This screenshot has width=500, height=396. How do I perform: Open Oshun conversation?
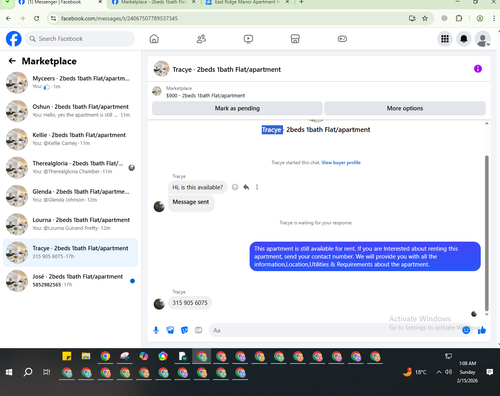coord(70,111)
